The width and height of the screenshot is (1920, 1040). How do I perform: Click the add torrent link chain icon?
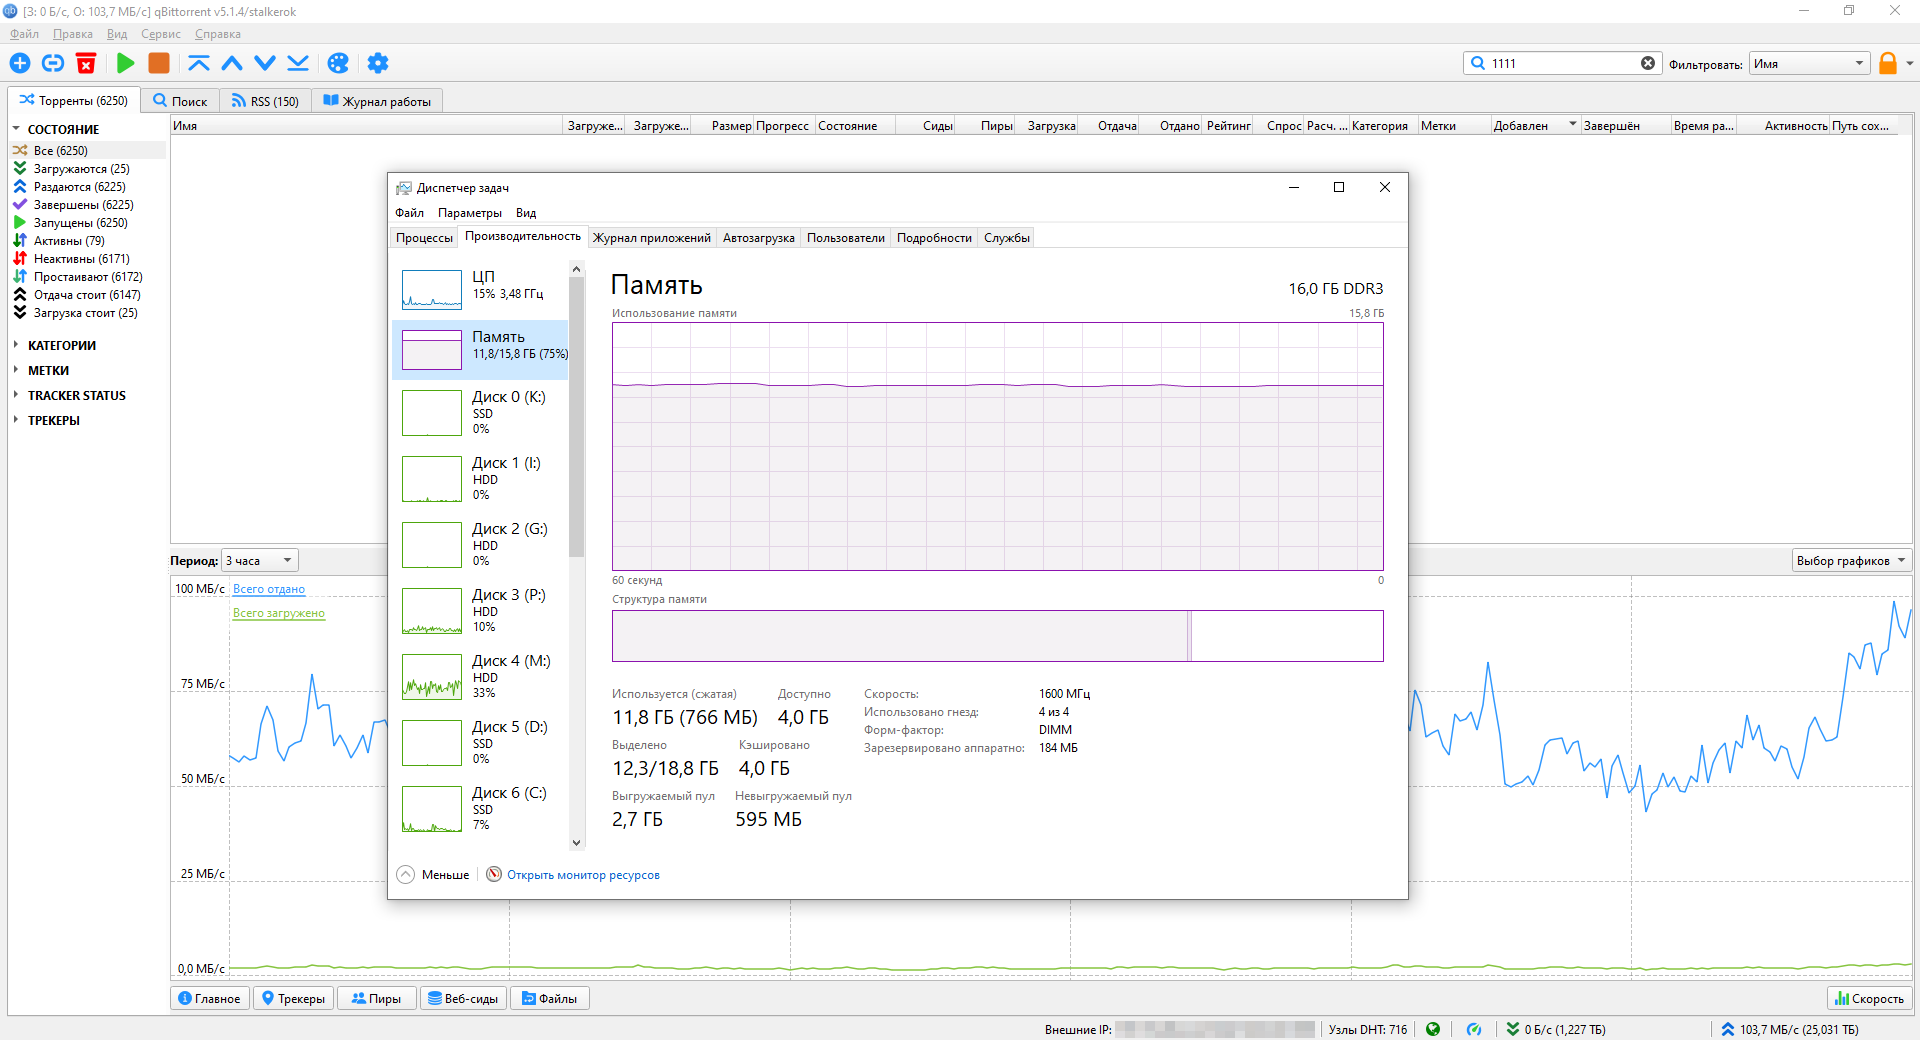tap(53, 63)
